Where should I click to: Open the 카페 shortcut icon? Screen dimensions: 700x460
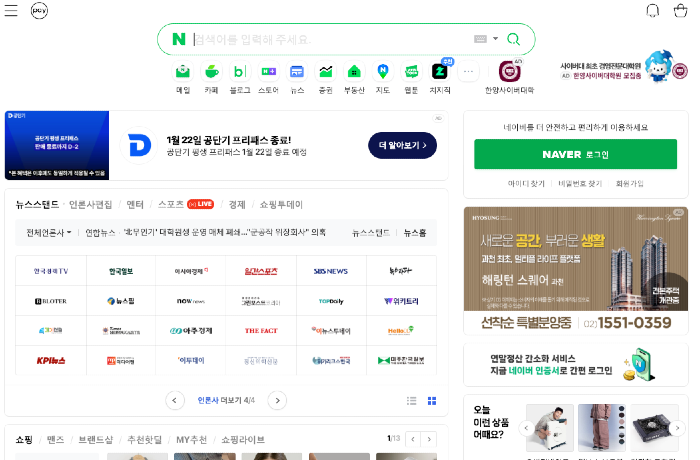211,71
